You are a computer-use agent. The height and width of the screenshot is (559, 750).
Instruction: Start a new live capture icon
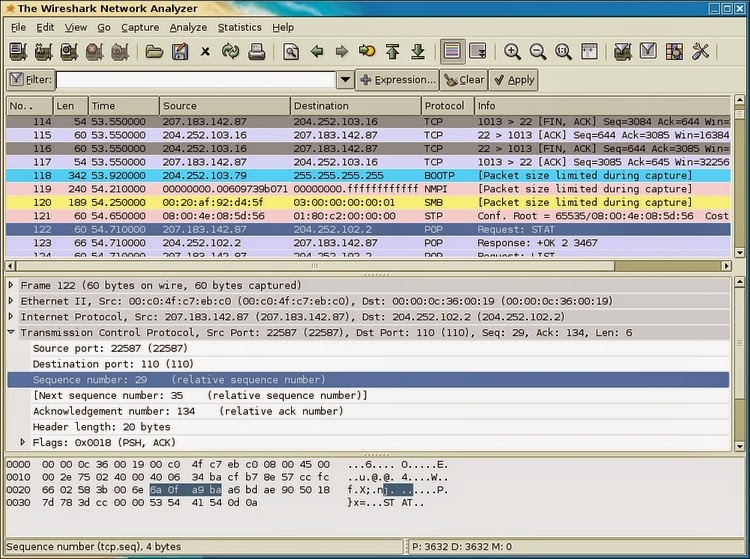[x=69, y=51]
